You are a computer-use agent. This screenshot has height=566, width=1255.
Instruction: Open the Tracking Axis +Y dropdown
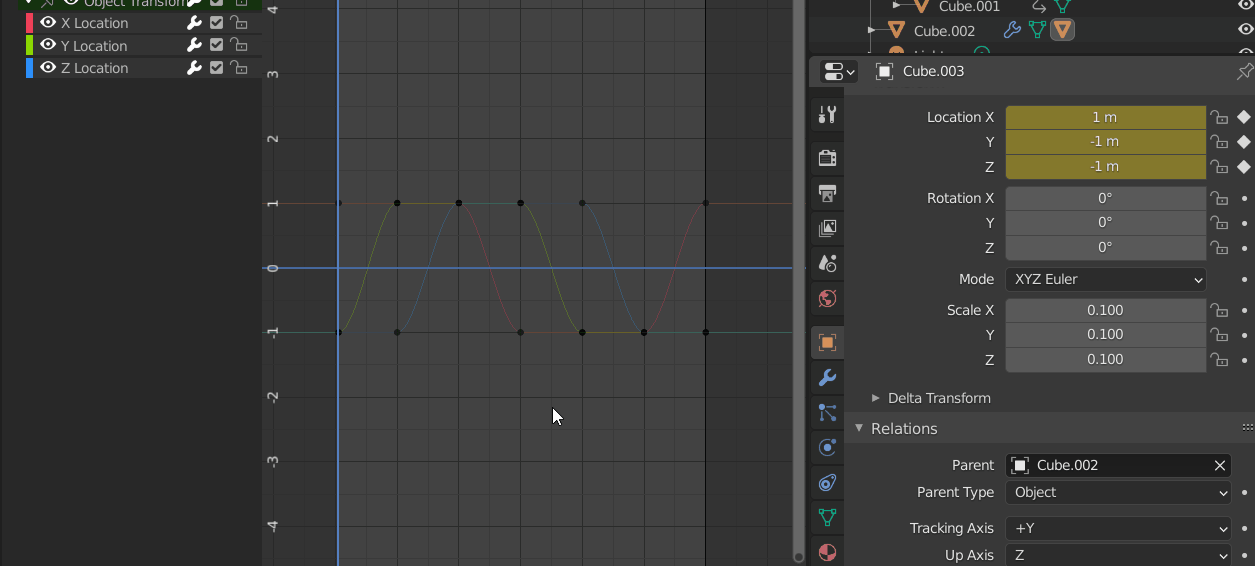pyautogui.click(x=1118, y=528)
